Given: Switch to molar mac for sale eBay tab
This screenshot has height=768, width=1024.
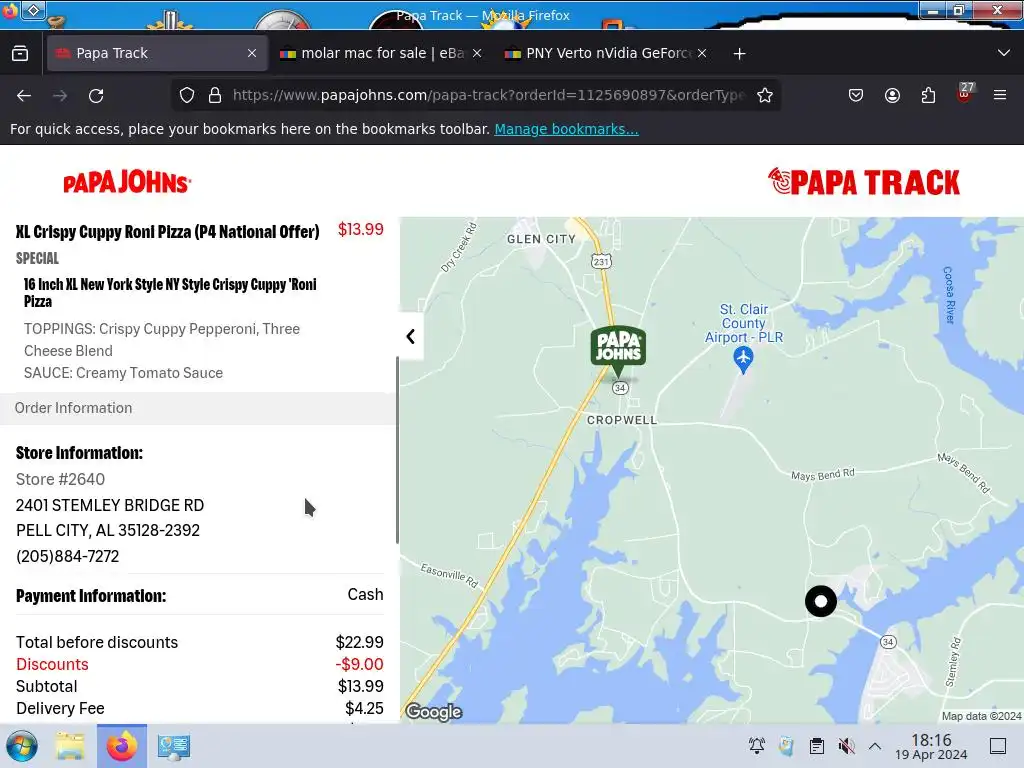Looking at the screenshot, I should (381, 53).
